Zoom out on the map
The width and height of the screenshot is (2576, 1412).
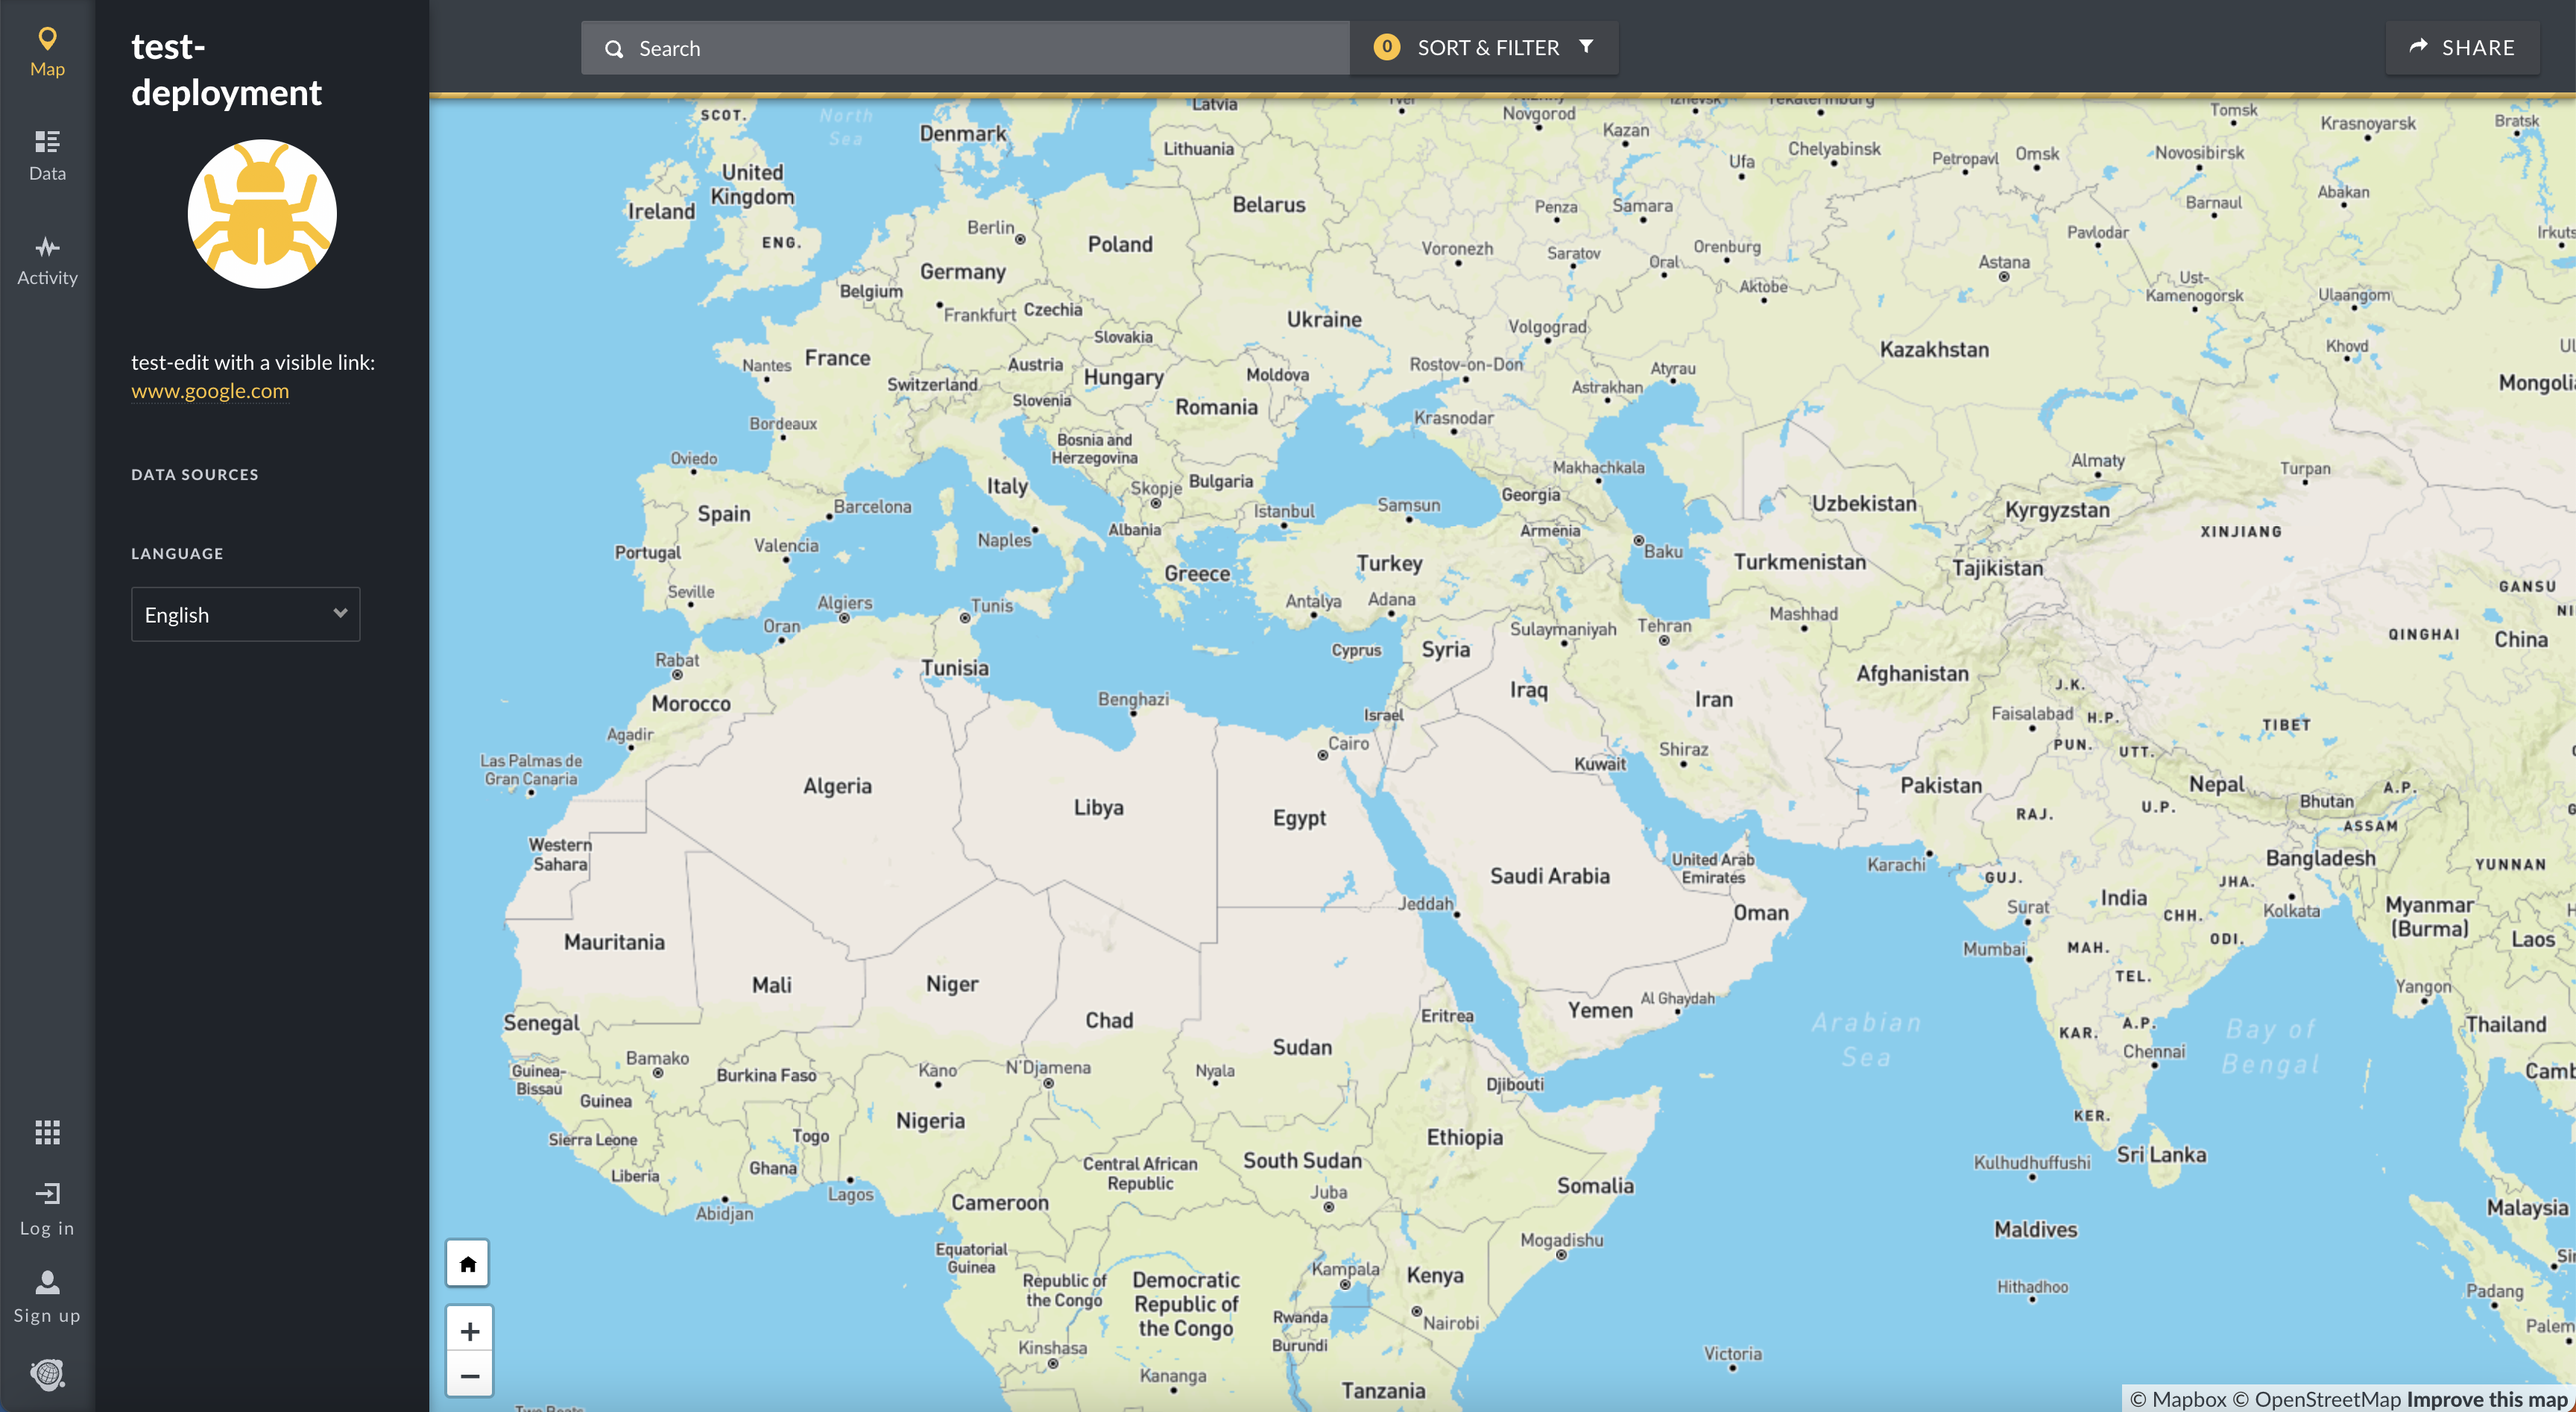tap(469, 1376)
